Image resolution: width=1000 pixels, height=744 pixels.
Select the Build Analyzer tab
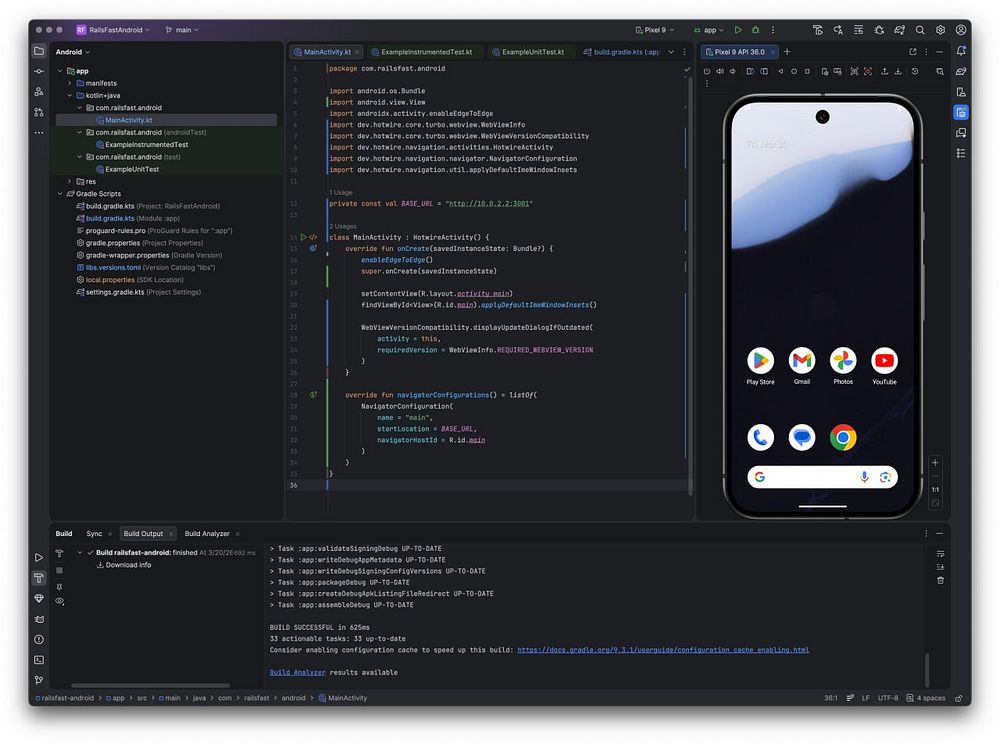pyautogui.click(x=207, y=534)
